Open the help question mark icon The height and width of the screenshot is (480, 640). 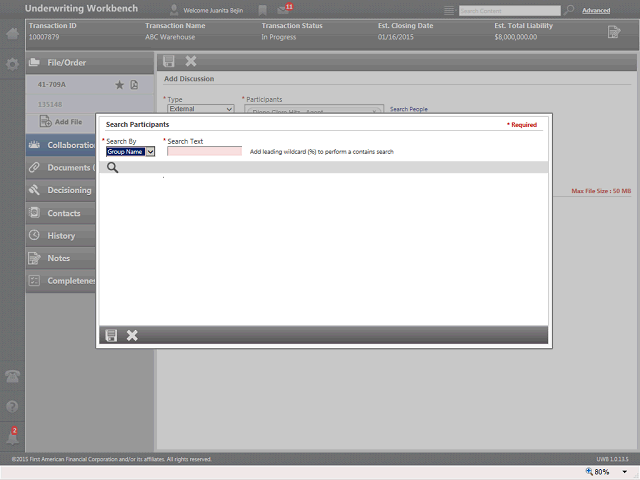click(x=12, y=407)
